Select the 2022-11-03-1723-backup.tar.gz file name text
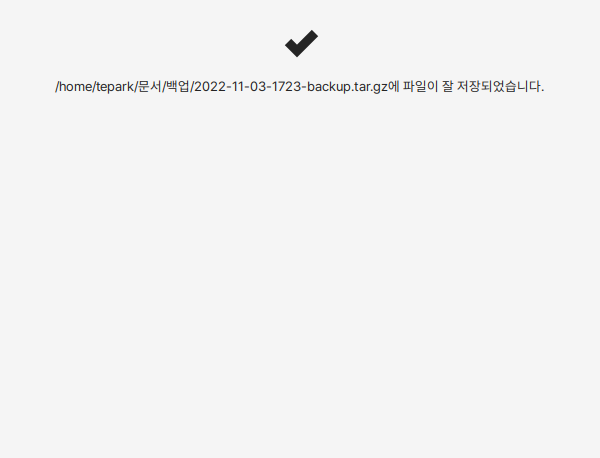Screen dimensions: 600x458 point(291,86)
